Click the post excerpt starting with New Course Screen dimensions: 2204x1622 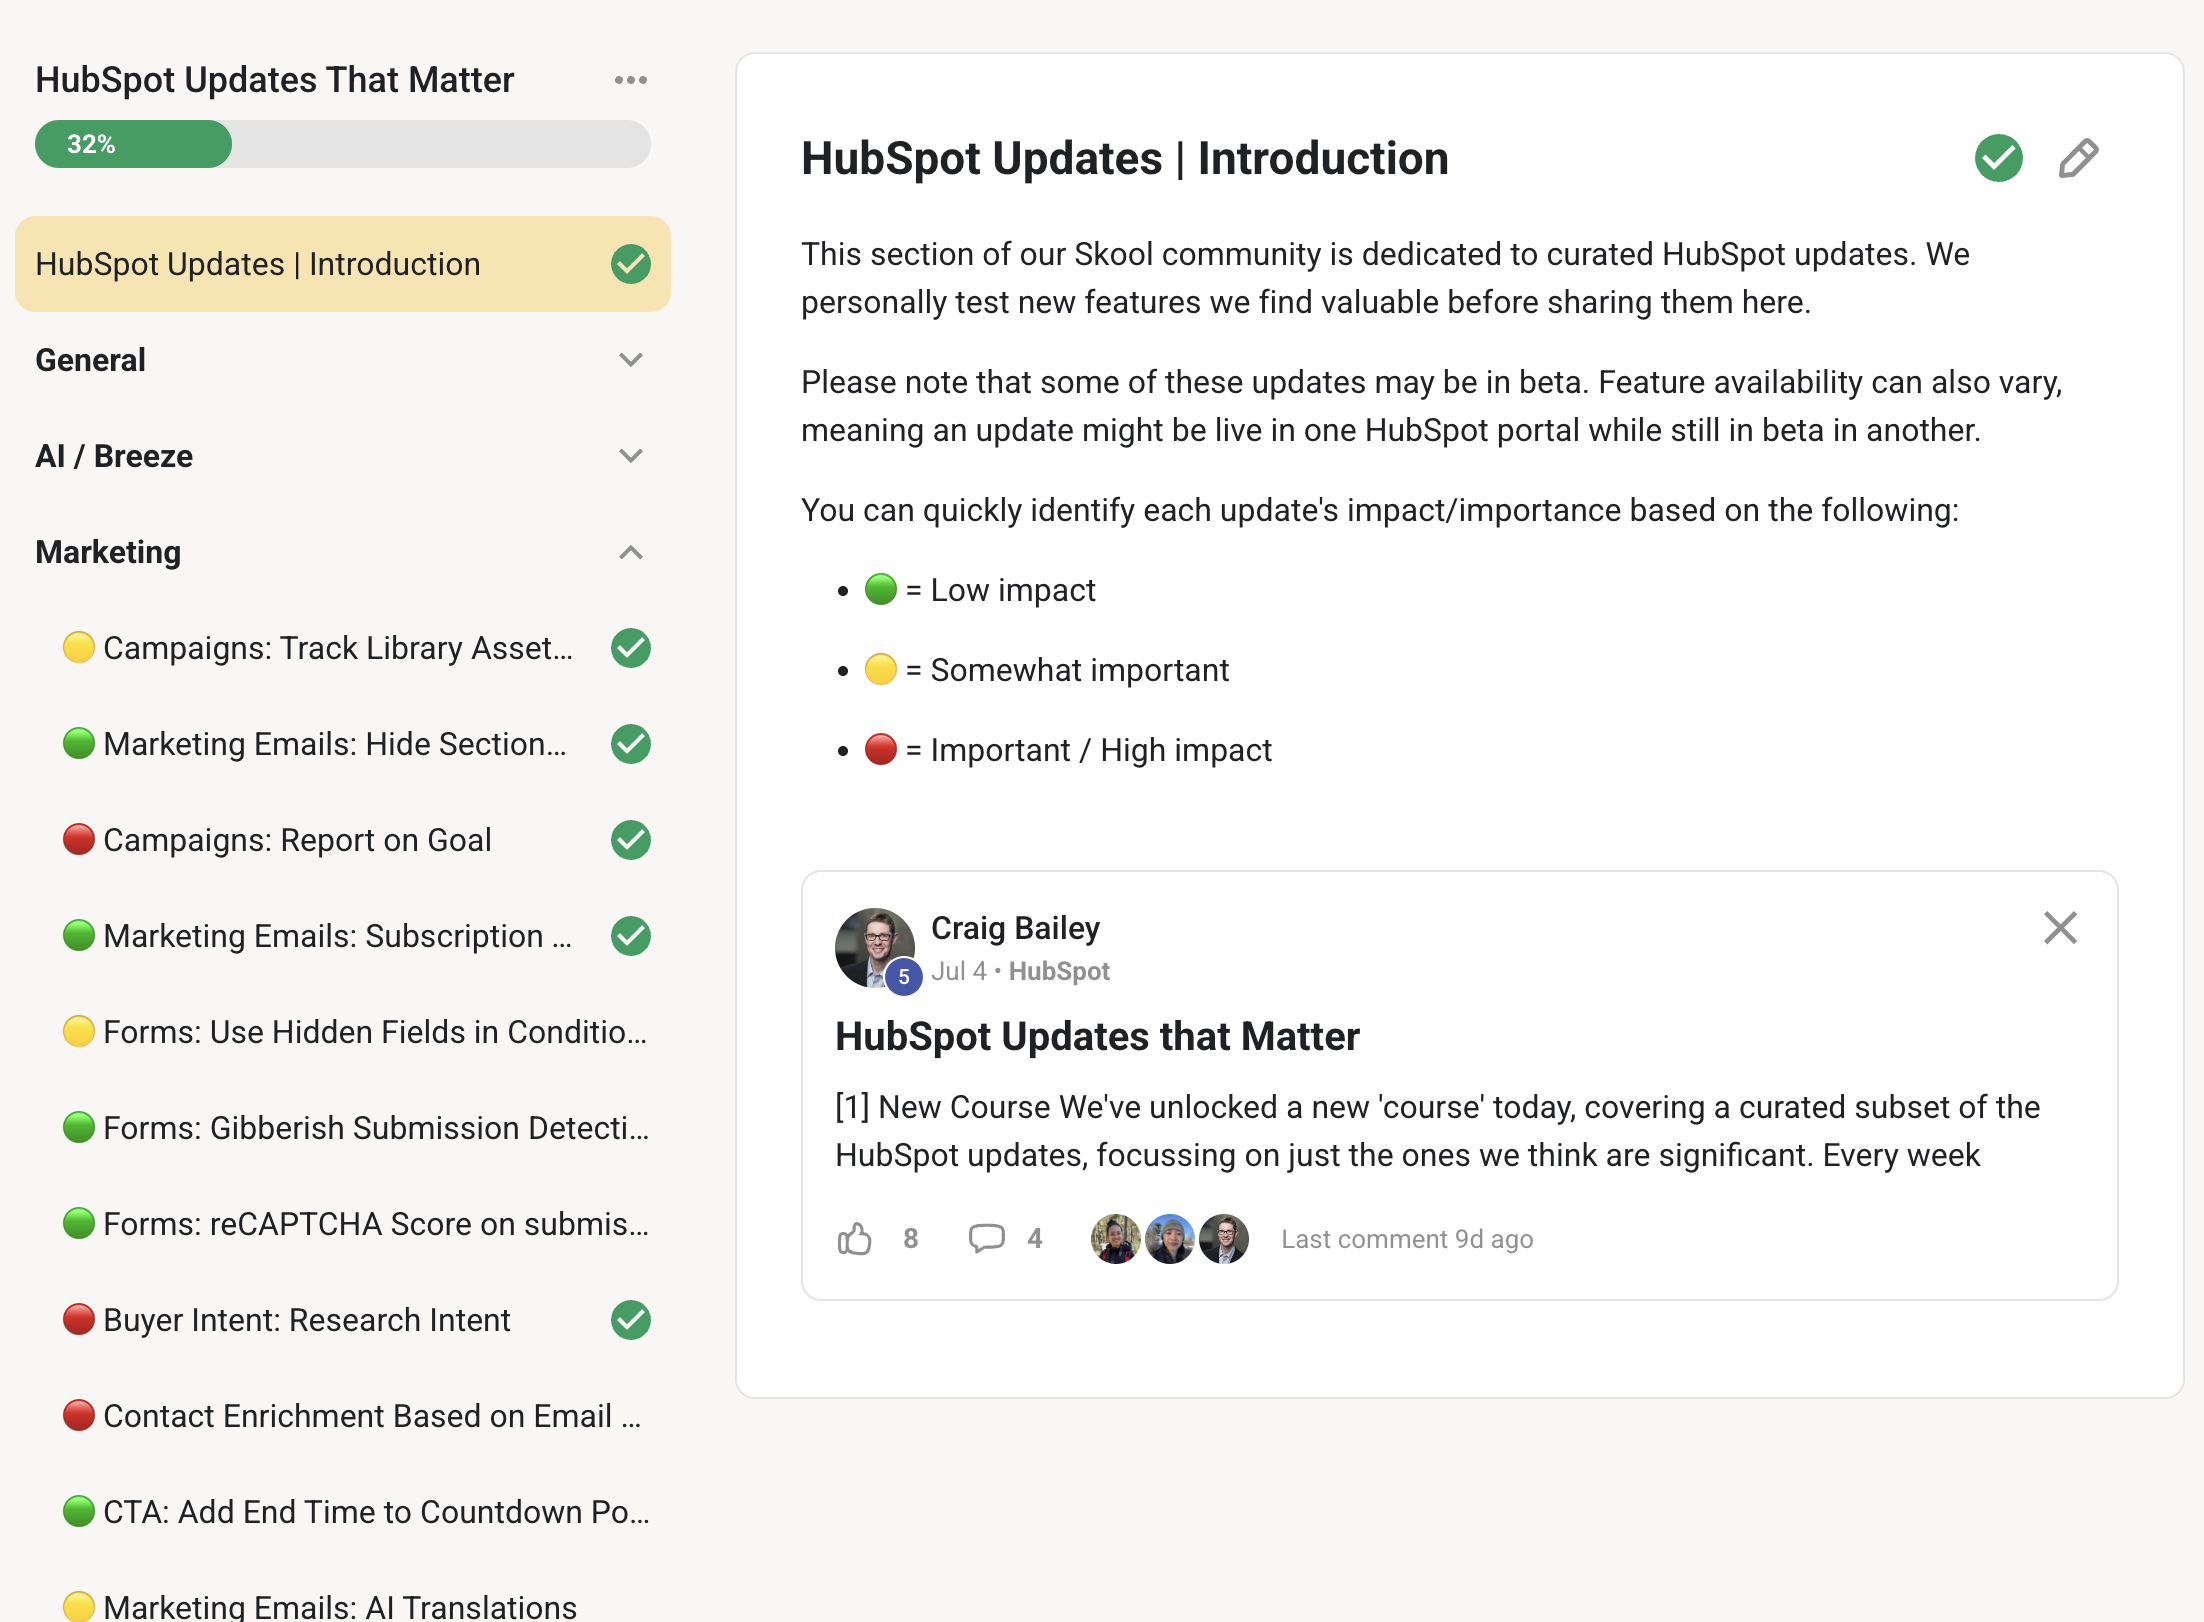1437,1131
